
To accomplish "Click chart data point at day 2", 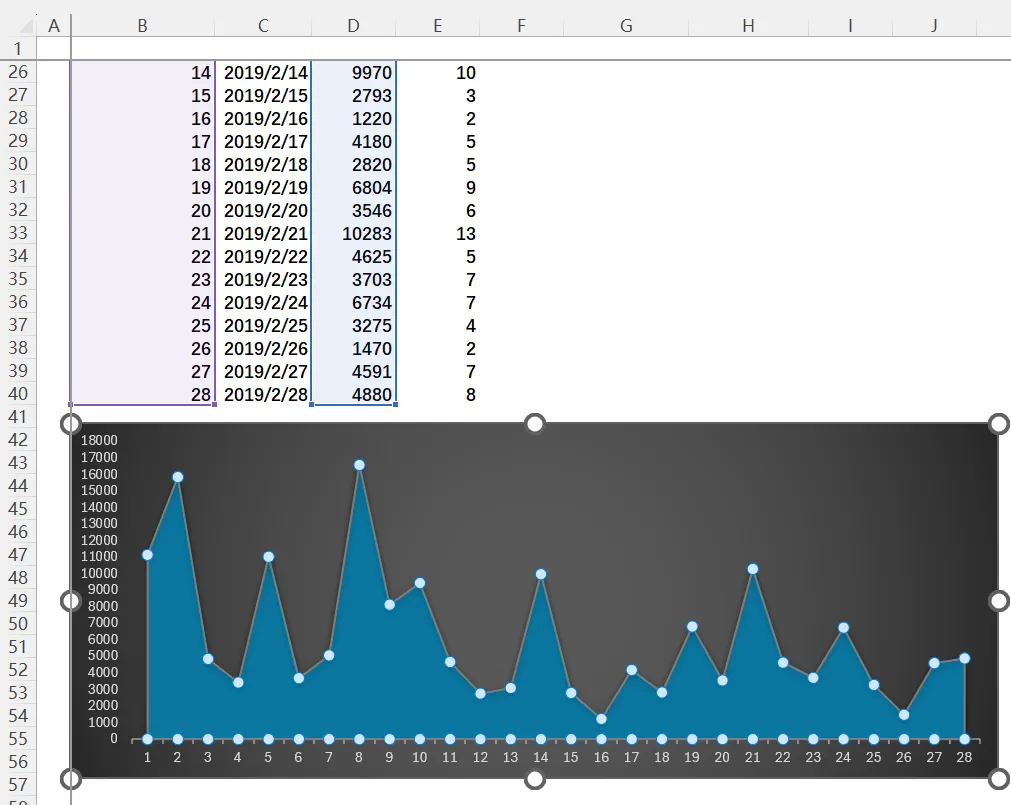I will 177,477.
